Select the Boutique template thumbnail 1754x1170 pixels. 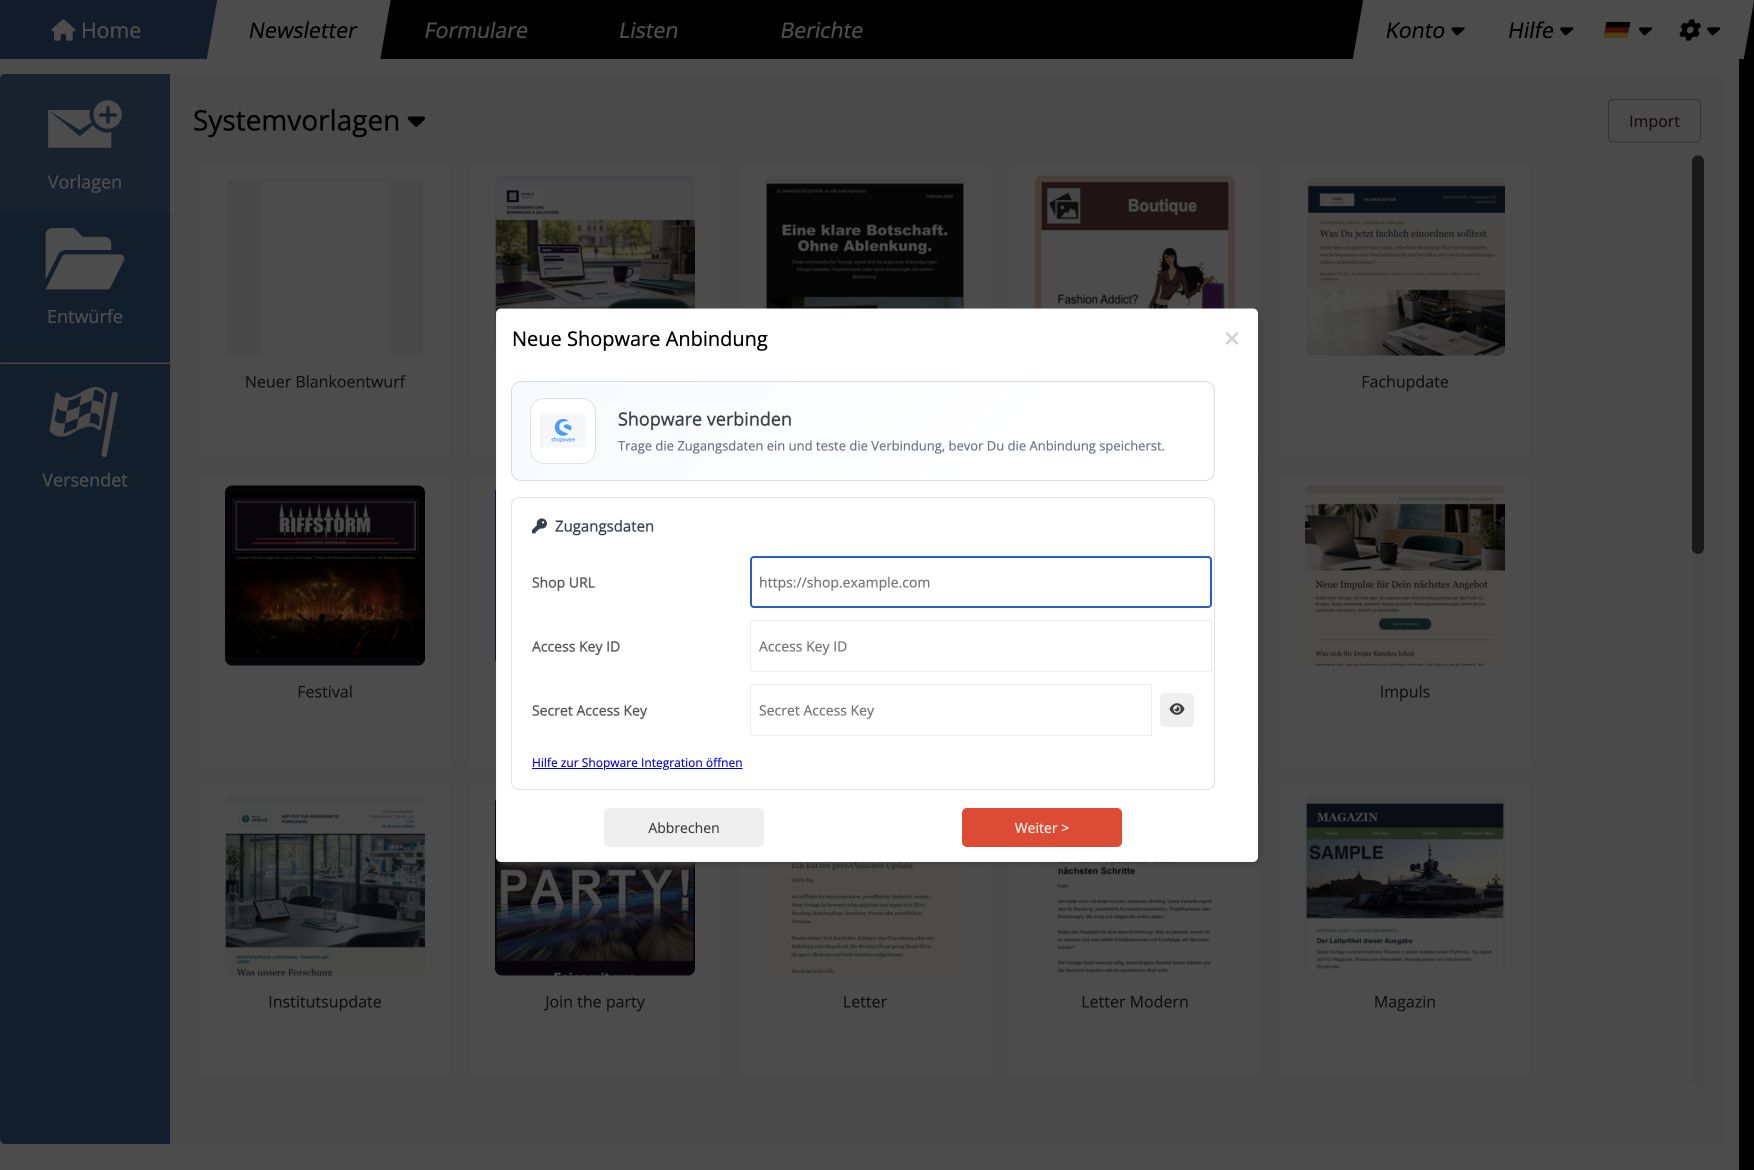1135,243
